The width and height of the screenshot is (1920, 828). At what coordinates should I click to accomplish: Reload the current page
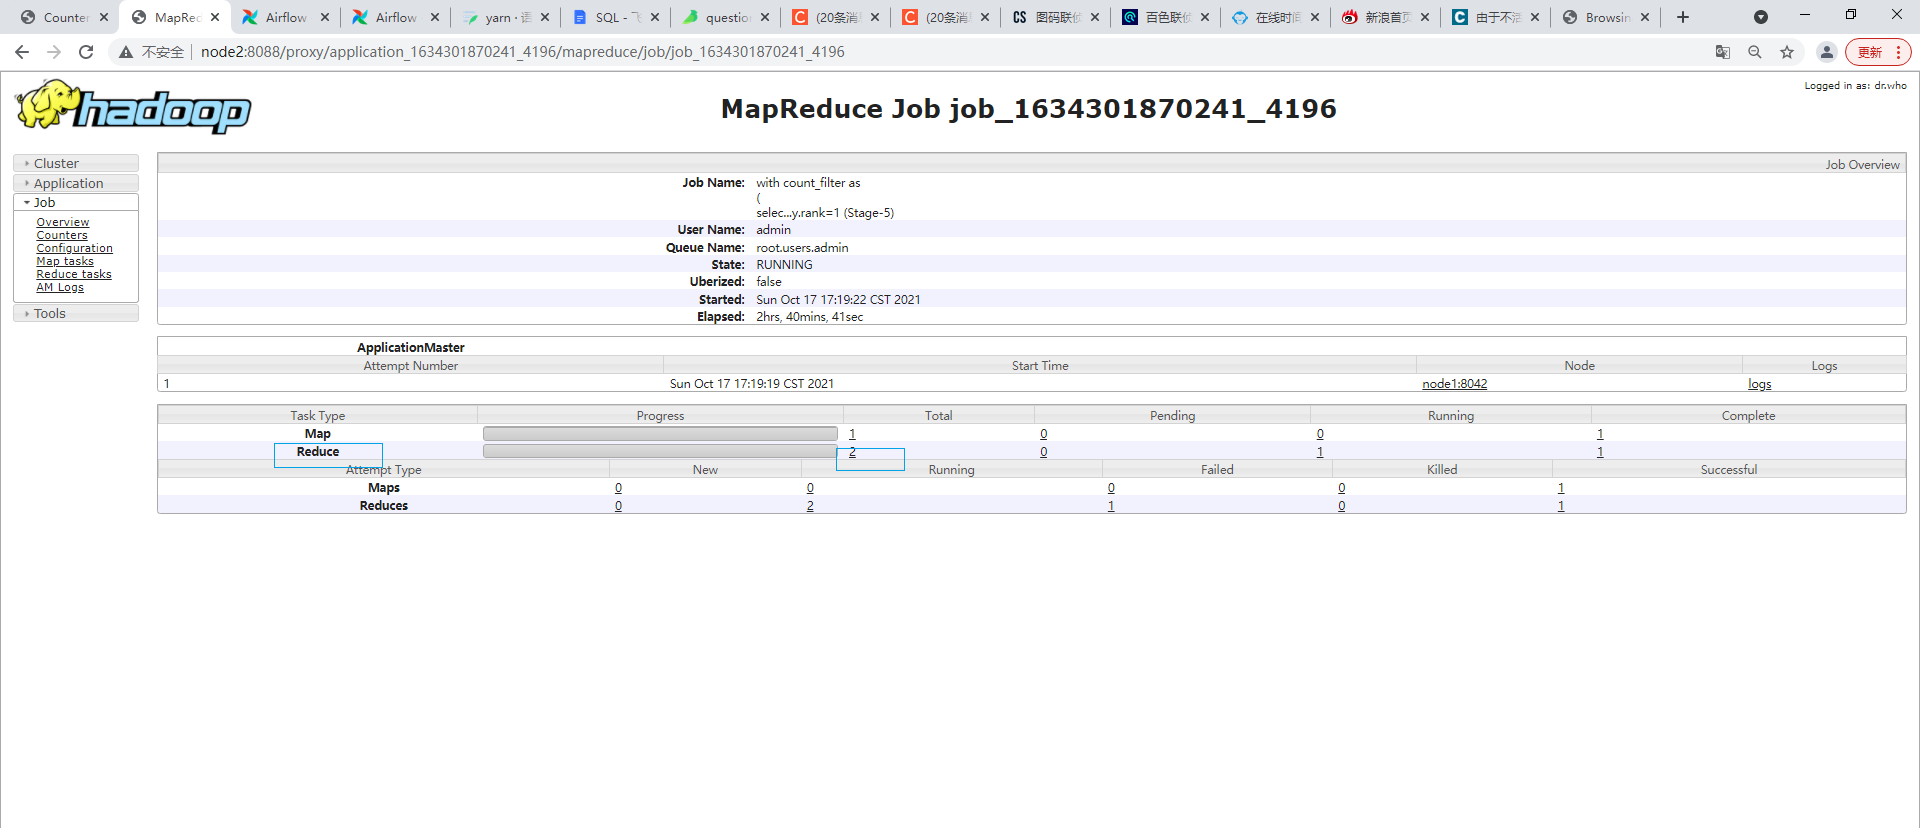86,52
